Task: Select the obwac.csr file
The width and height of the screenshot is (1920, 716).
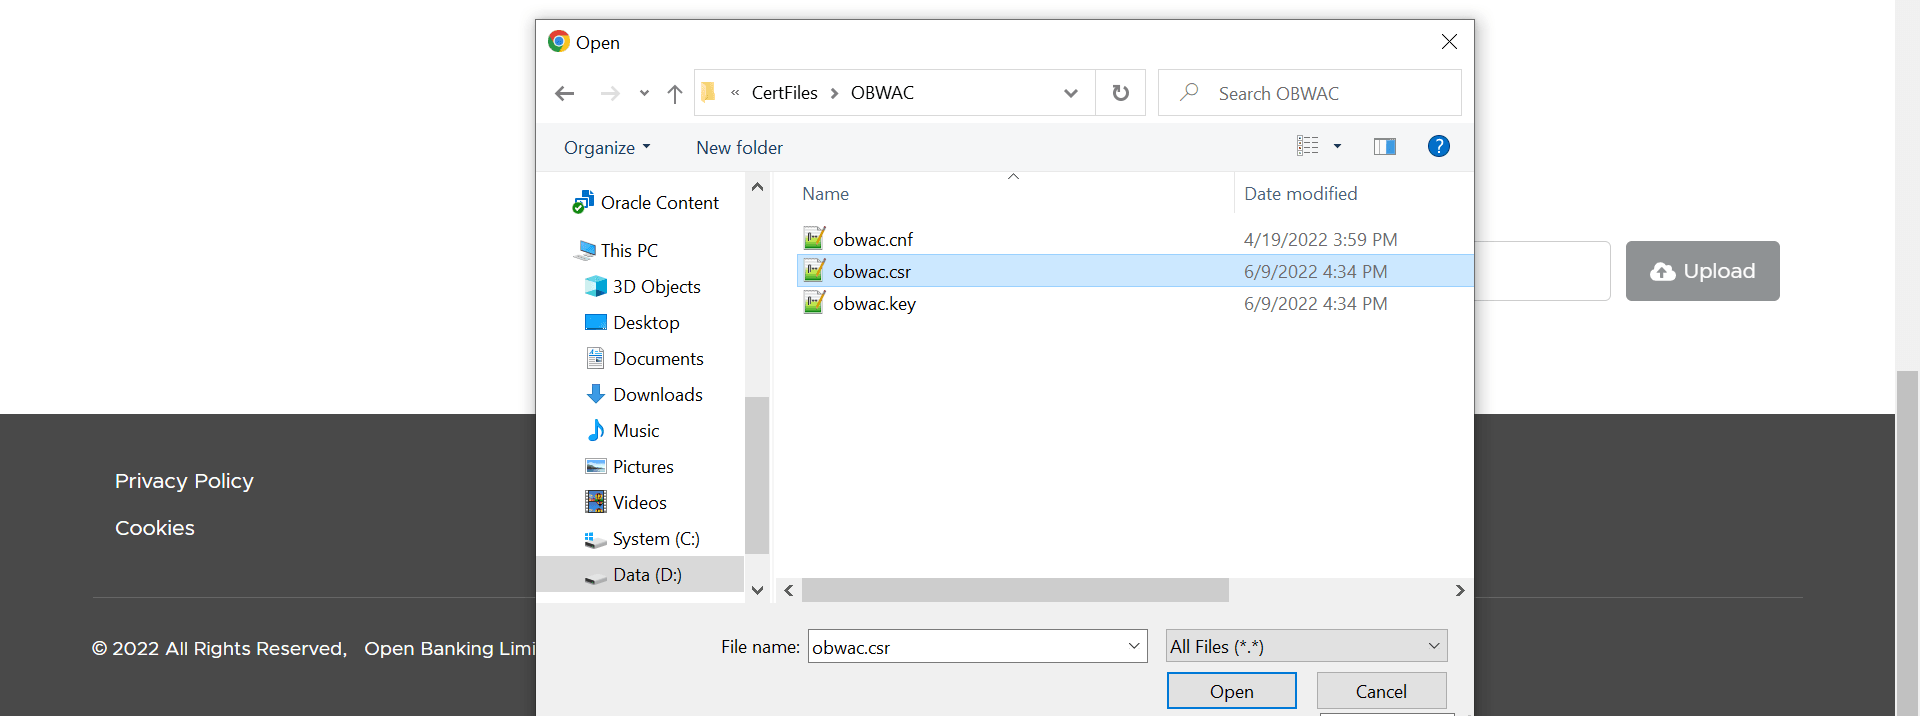Action: pos(1135,271)
